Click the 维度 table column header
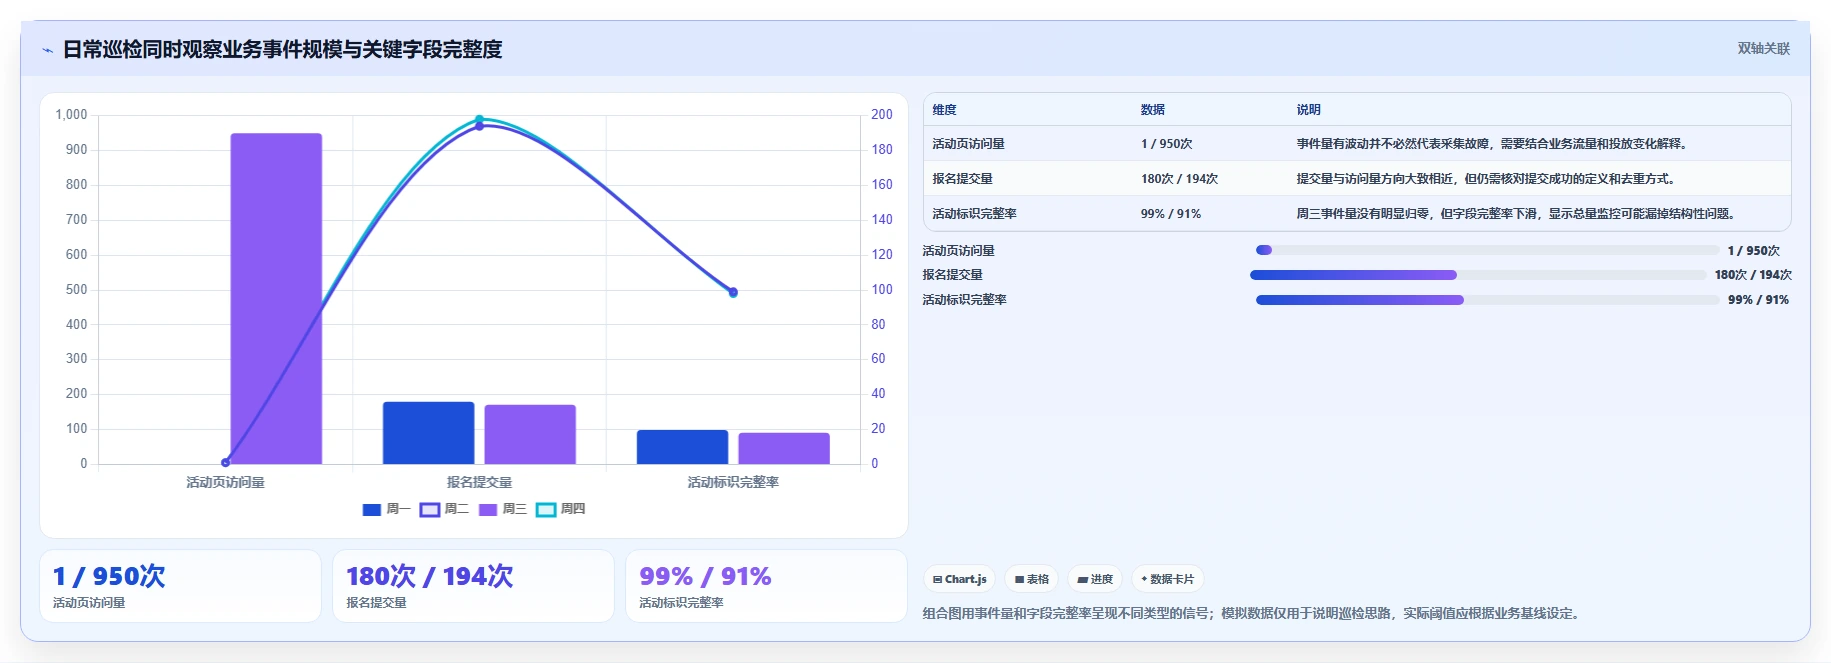The image size is (1831, 663). pyautogui.click(x=944, y=110)
